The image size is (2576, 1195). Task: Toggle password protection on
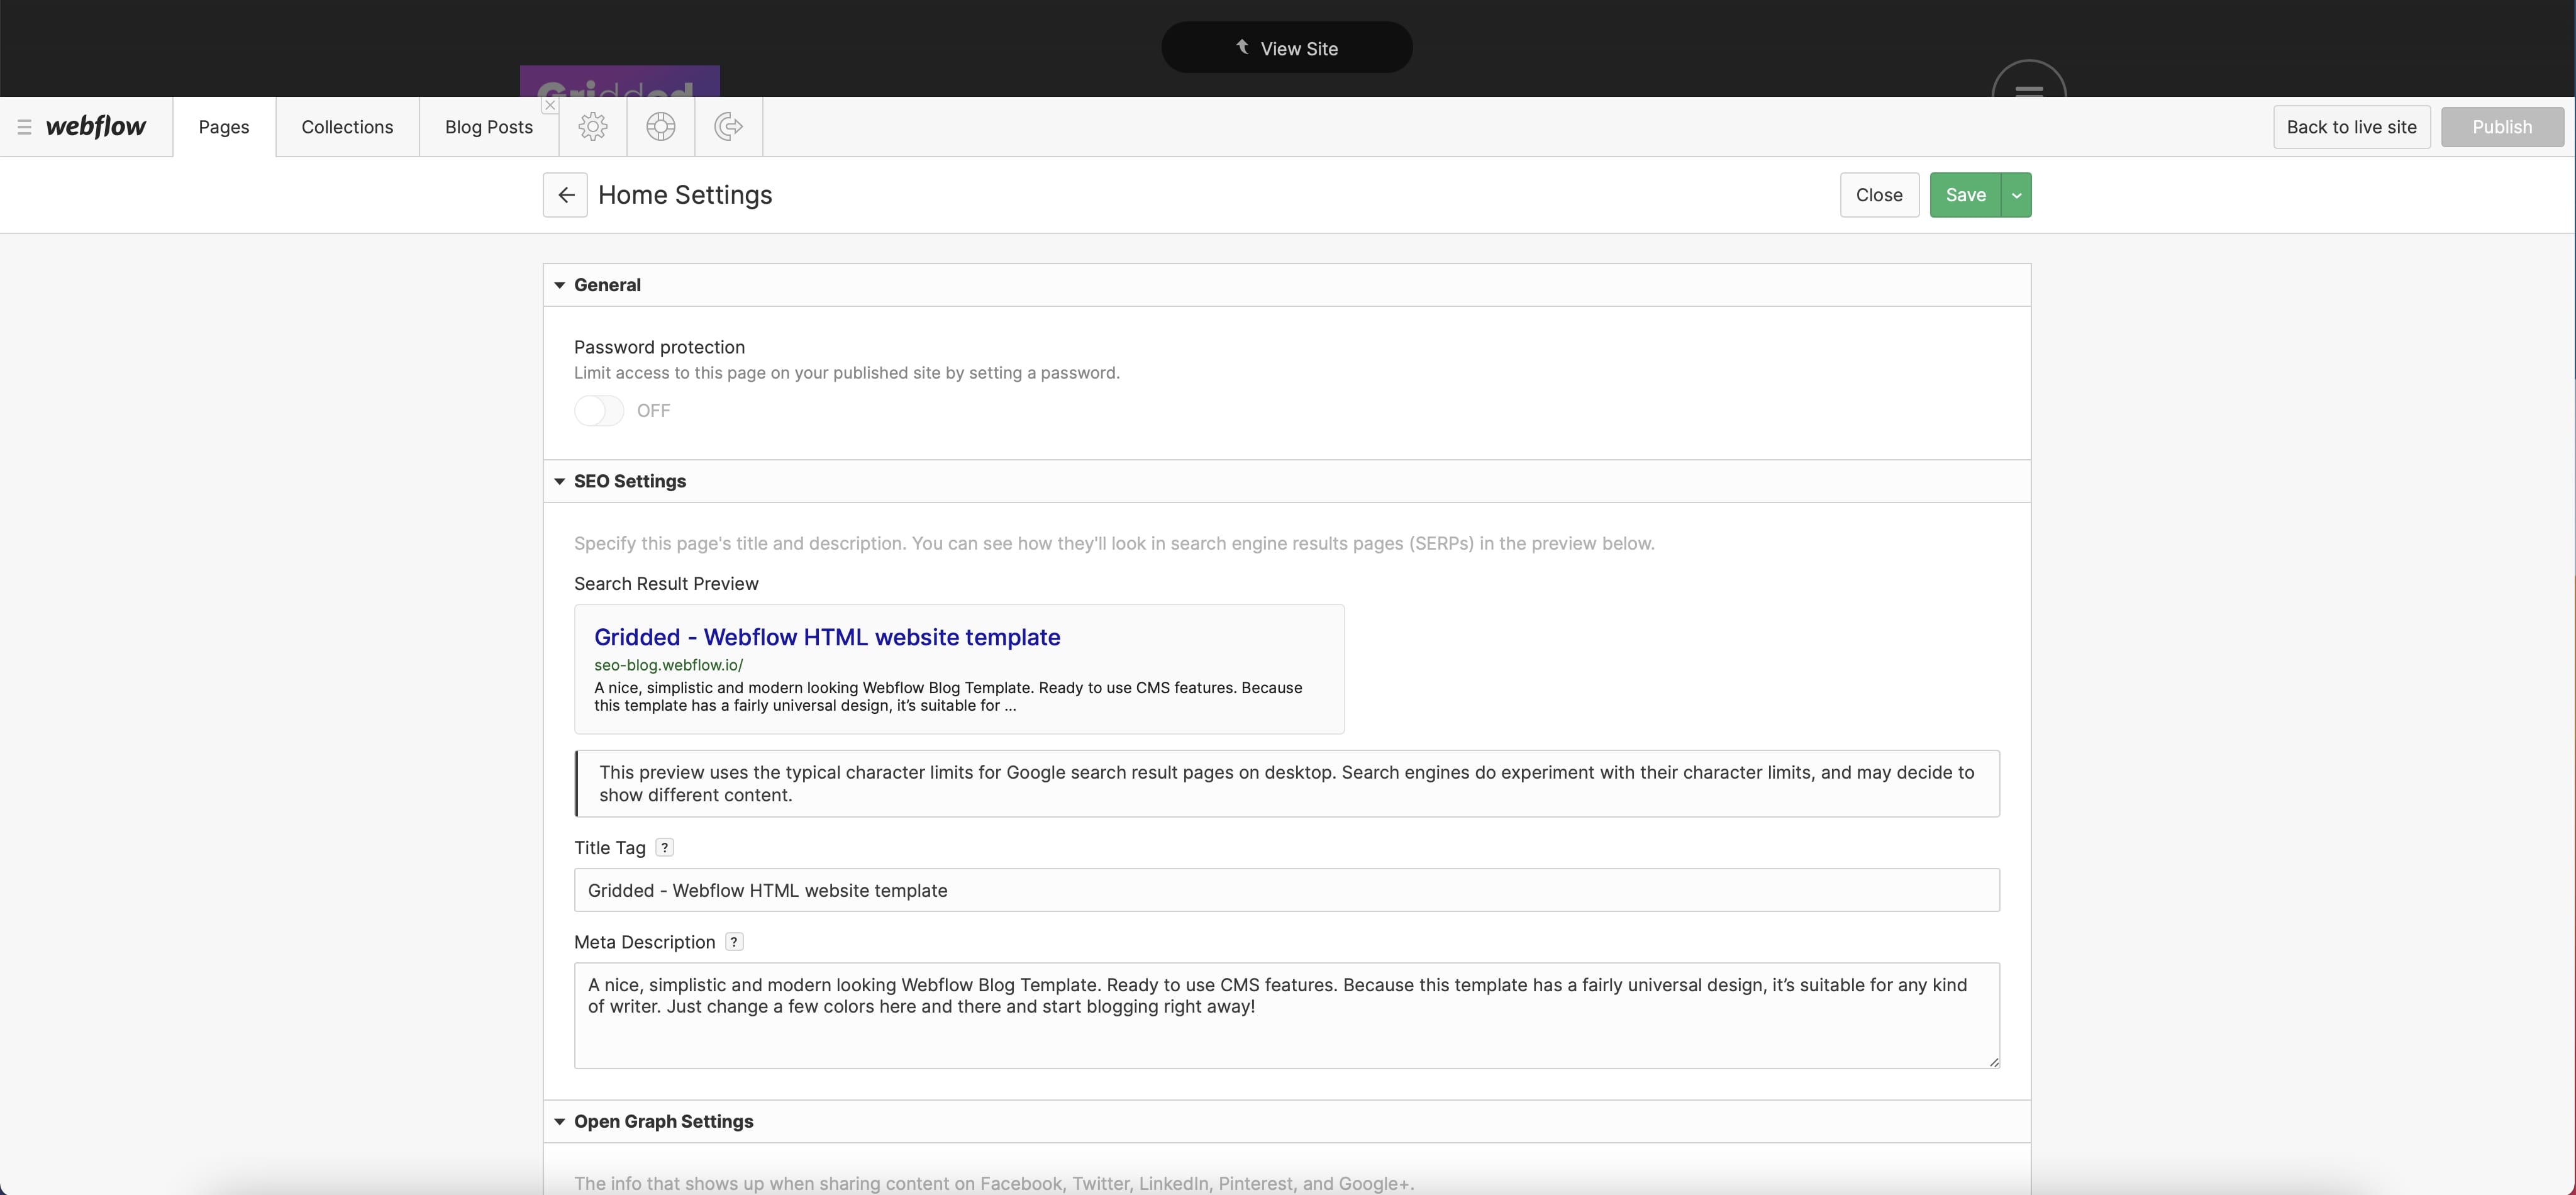(599, 411)
